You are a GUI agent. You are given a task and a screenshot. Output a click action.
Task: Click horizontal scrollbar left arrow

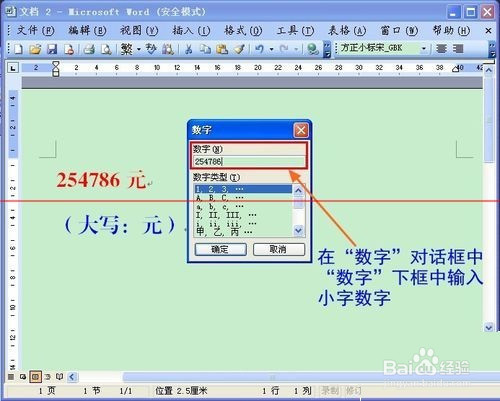pos(72,377)
